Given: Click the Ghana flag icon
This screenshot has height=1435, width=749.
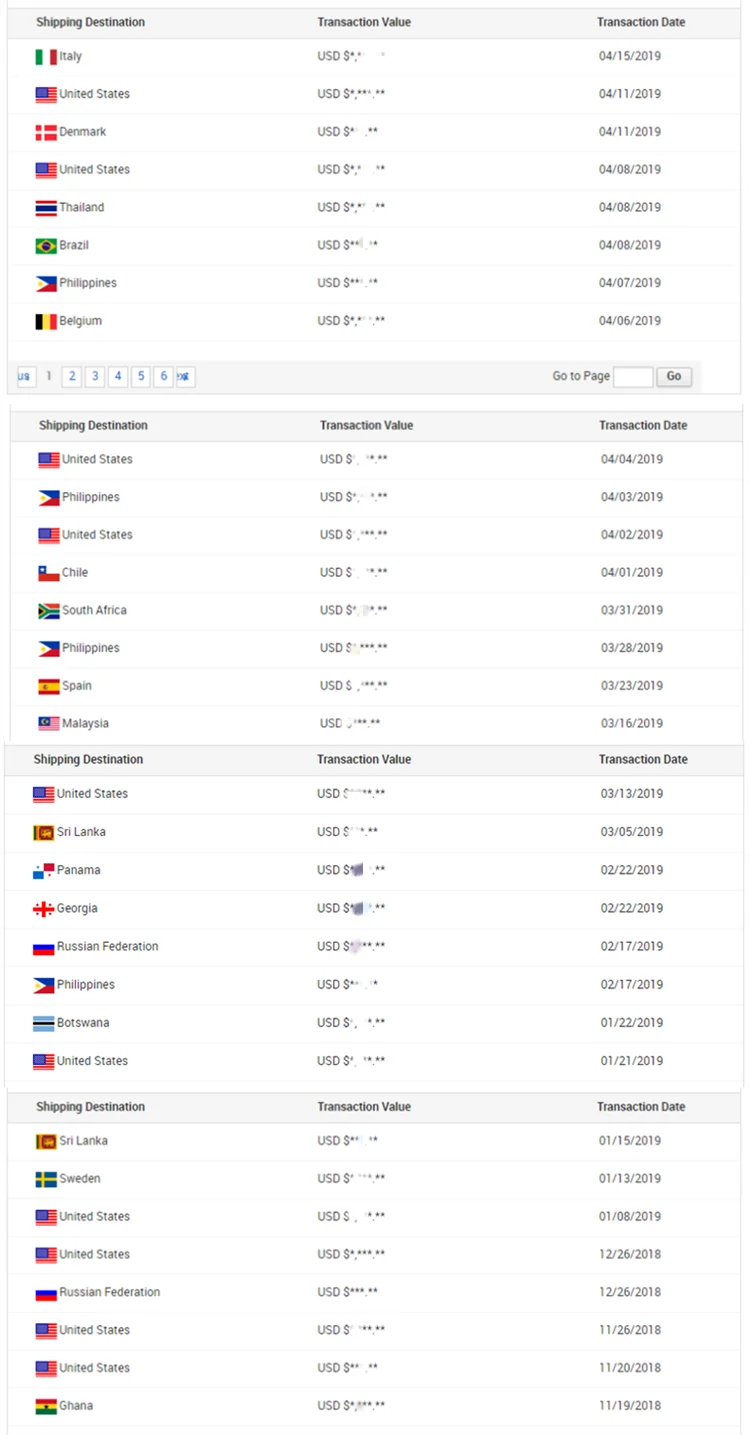Looking at the screenshot, I should coord(46,1406).
